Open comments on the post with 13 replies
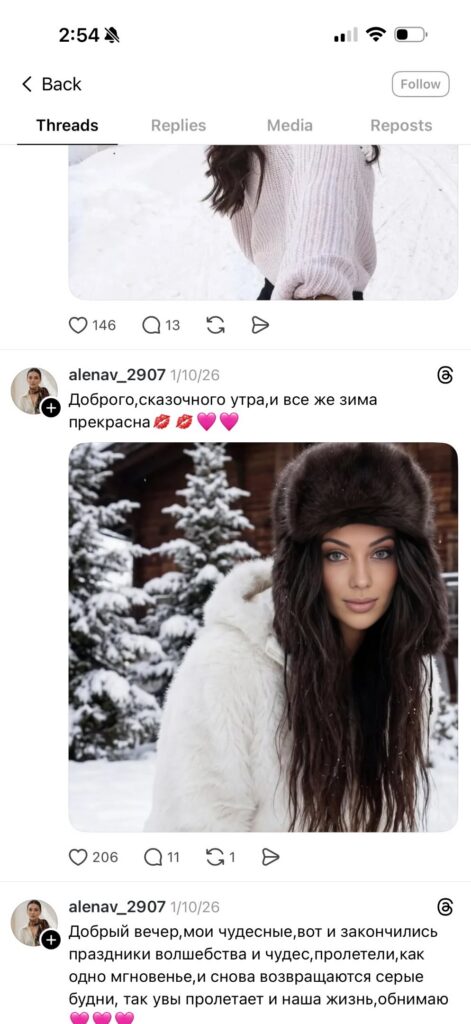 pos(152,325)
